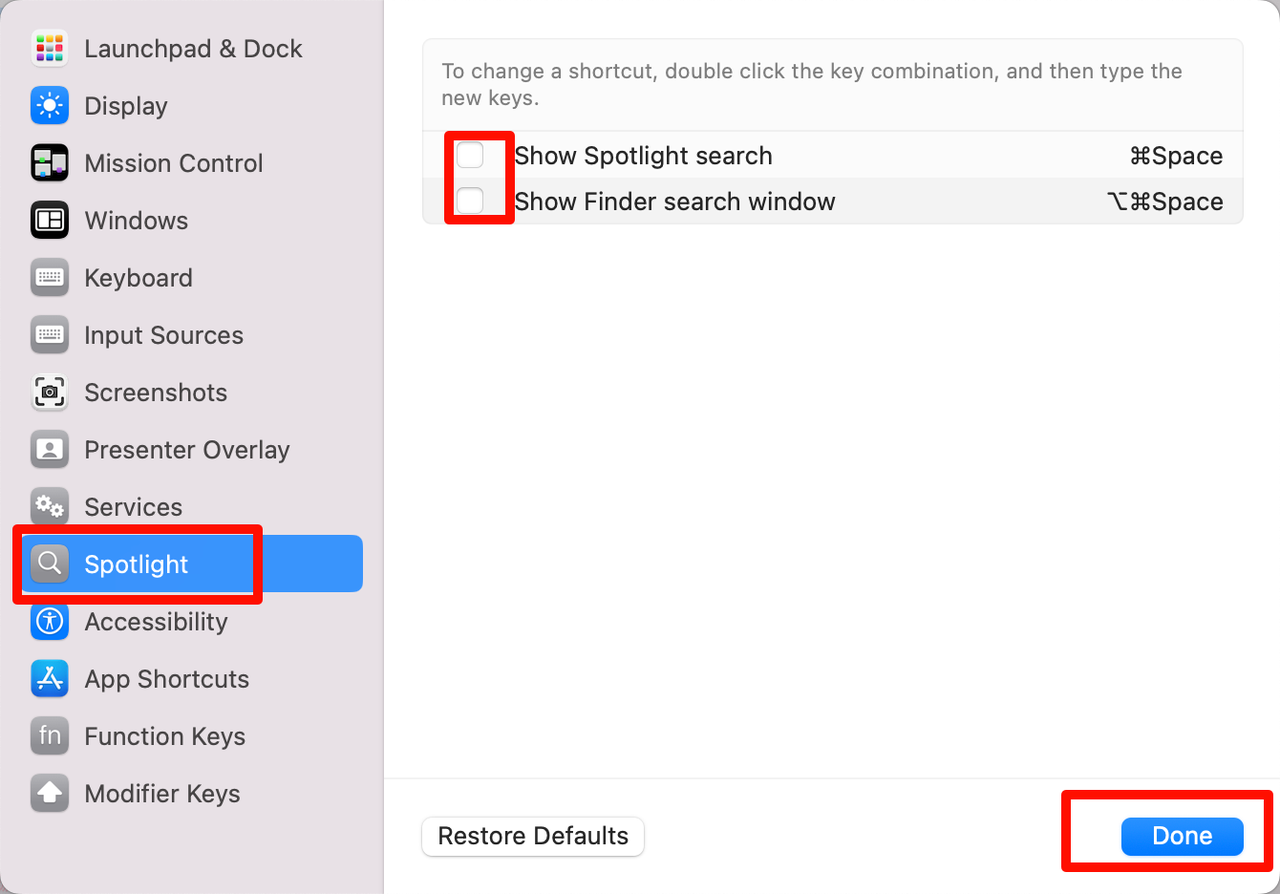Click the ⌥⌘Space Finder search shortcut
Image resolution: width=1280 pixels, height=894 pixels.
(x=1164, y=201)
